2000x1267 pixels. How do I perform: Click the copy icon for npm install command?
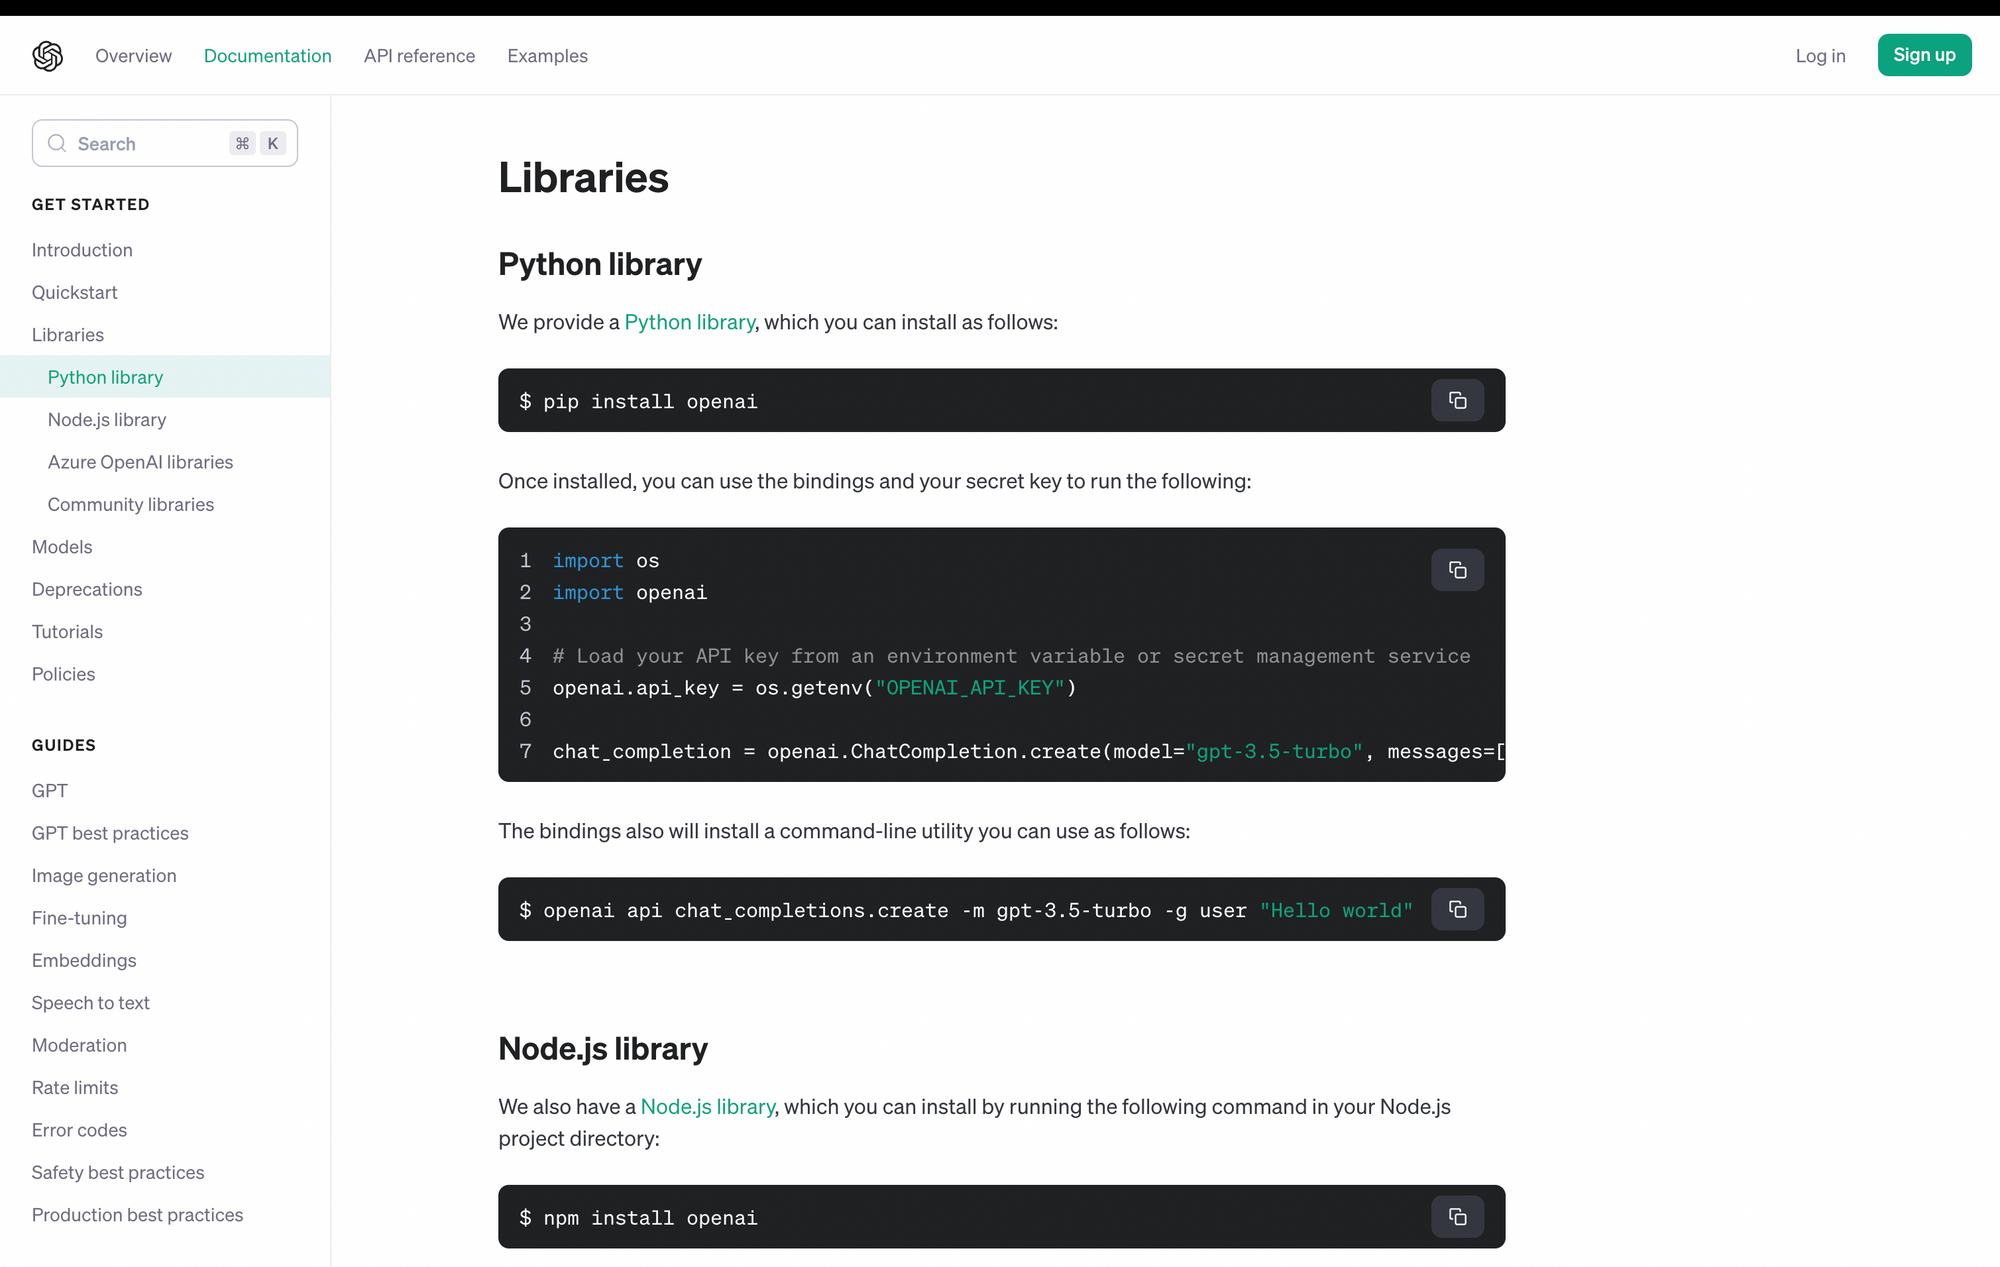point(1458,1216)
